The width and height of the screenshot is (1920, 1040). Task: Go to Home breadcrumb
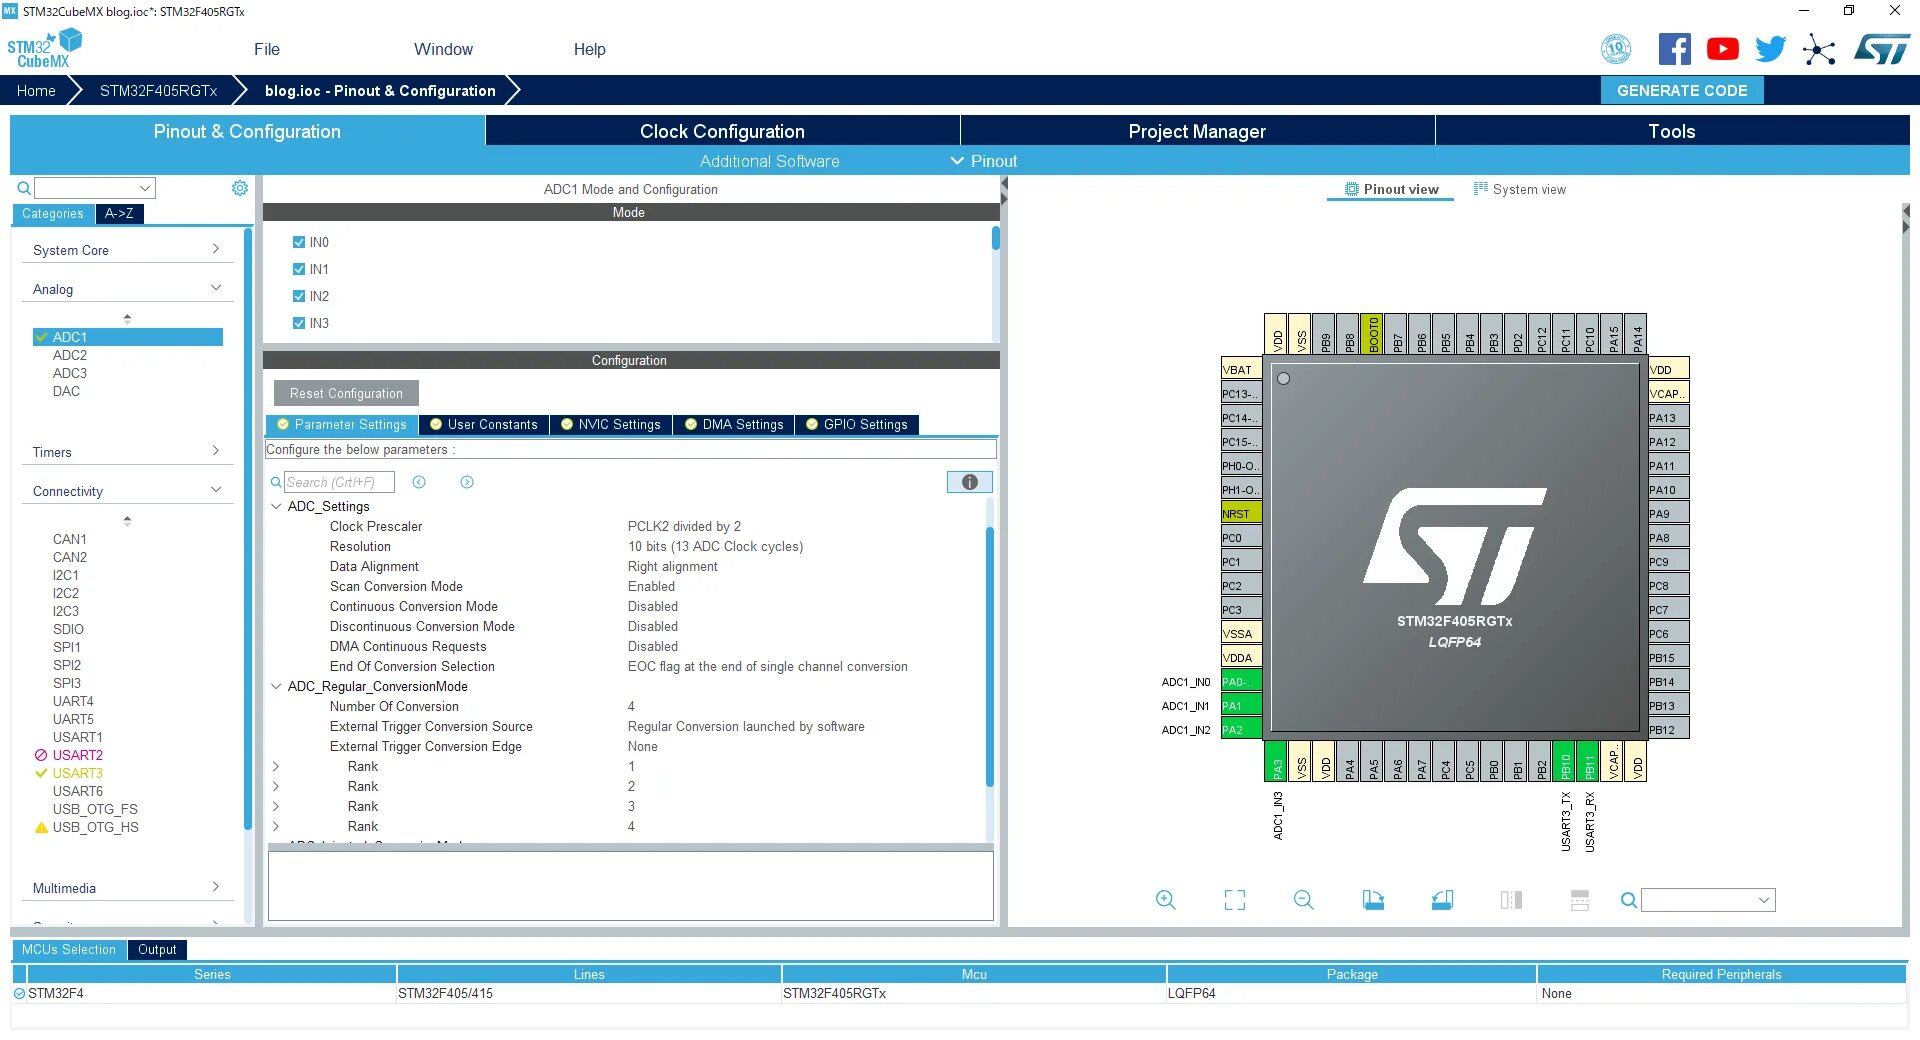click(36, 90)
